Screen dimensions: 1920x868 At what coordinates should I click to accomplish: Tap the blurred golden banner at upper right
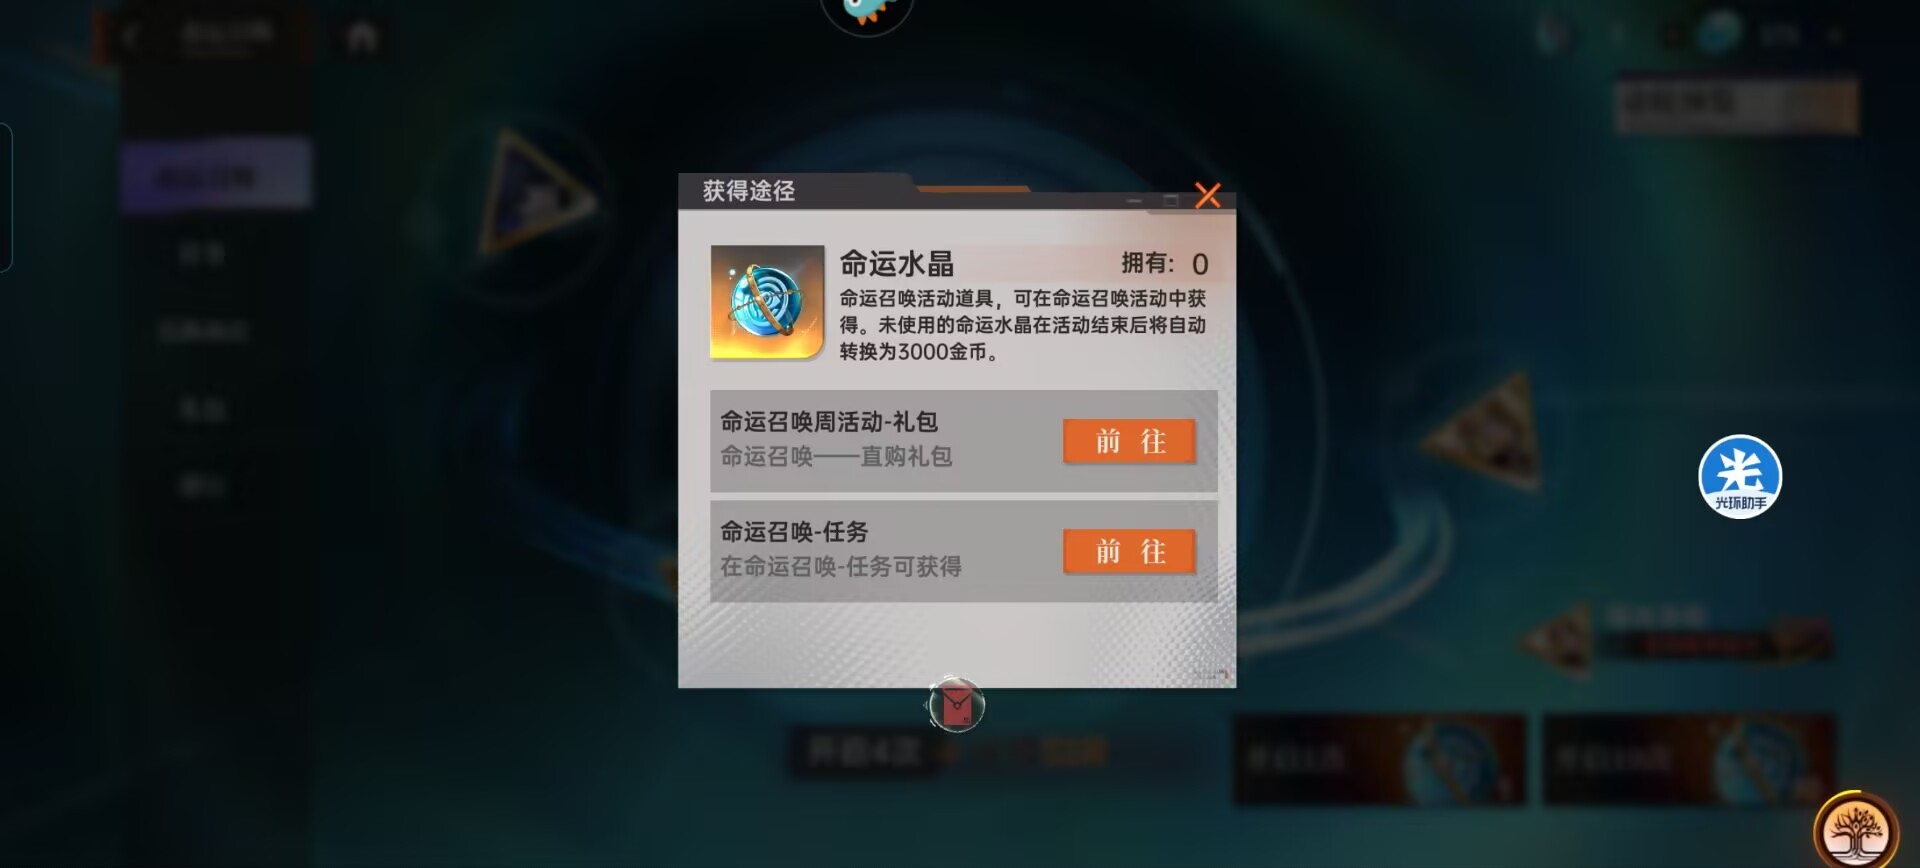pyautogui.click(x=1737, y=105)
